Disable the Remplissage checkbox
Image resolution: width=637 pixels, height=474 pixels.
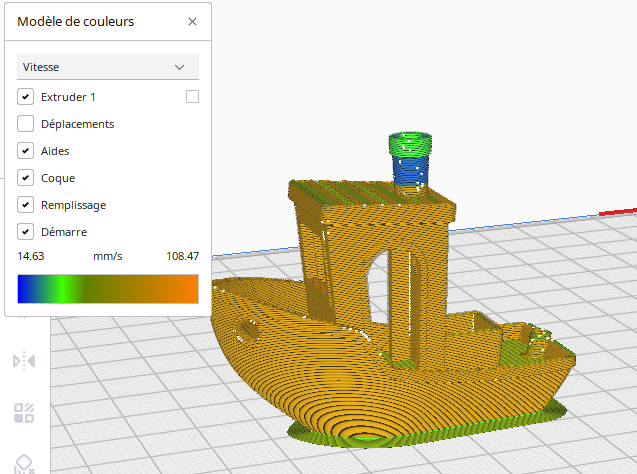pos(25,205)
